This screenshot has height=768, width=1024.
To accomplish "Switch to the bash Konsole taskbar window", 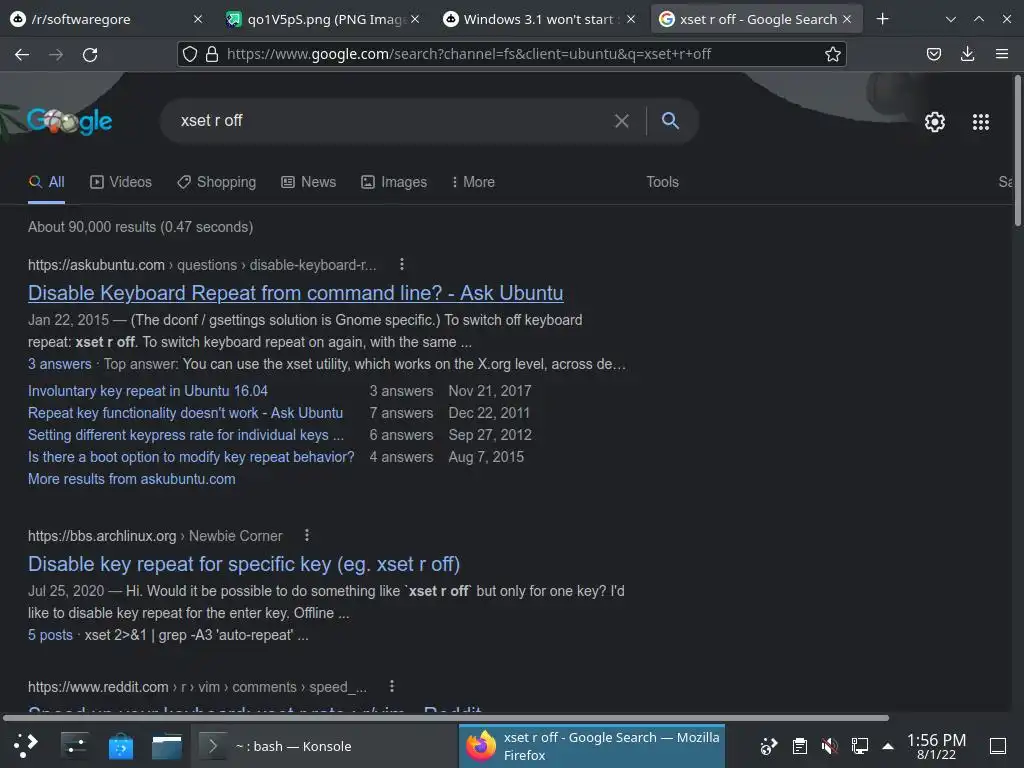I will (x=325, y=746).
